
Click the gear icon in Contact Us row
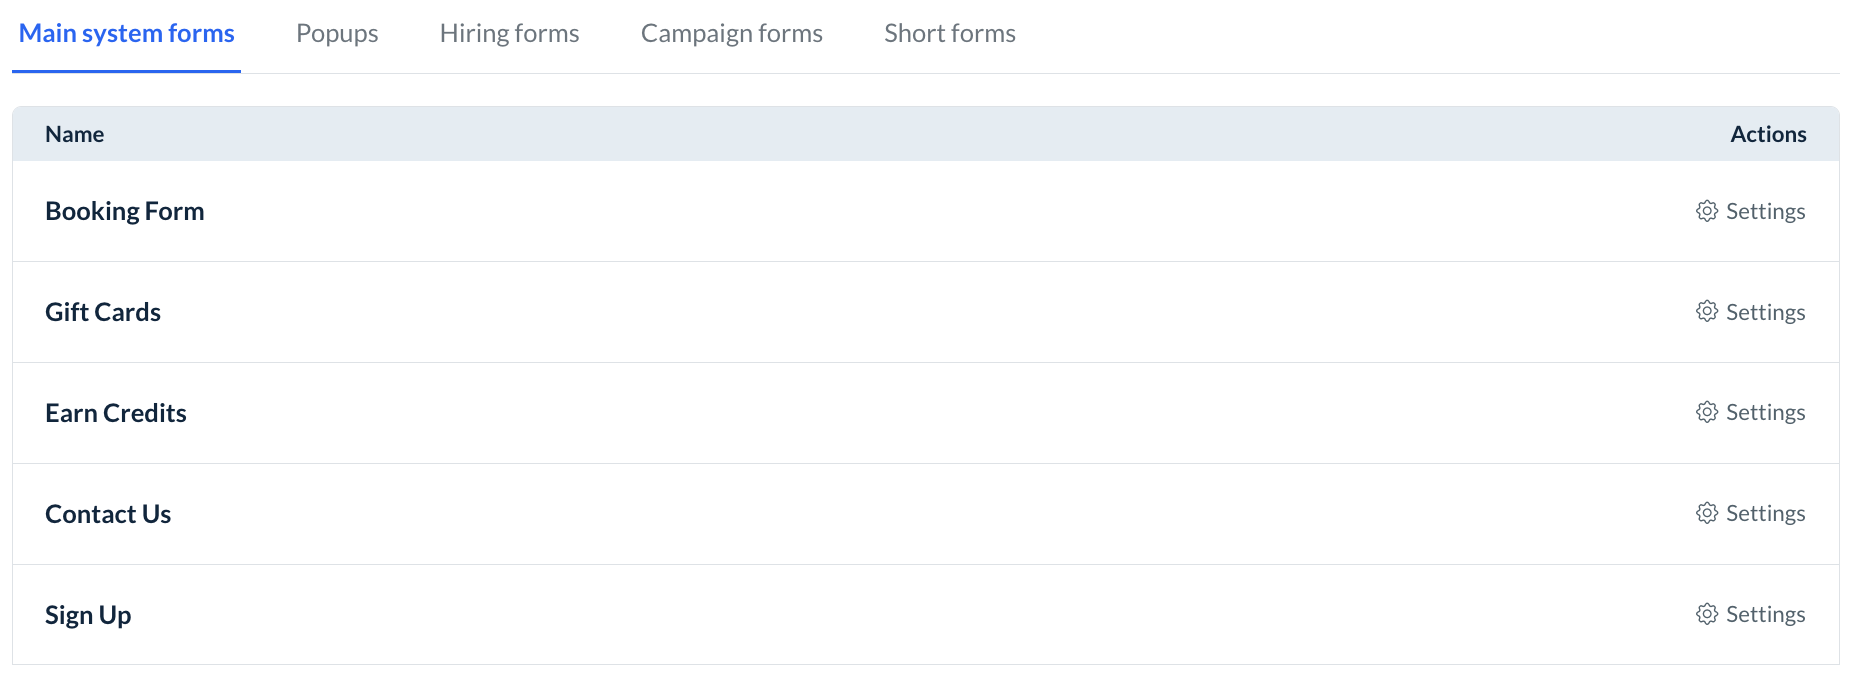coord(1707,513)
